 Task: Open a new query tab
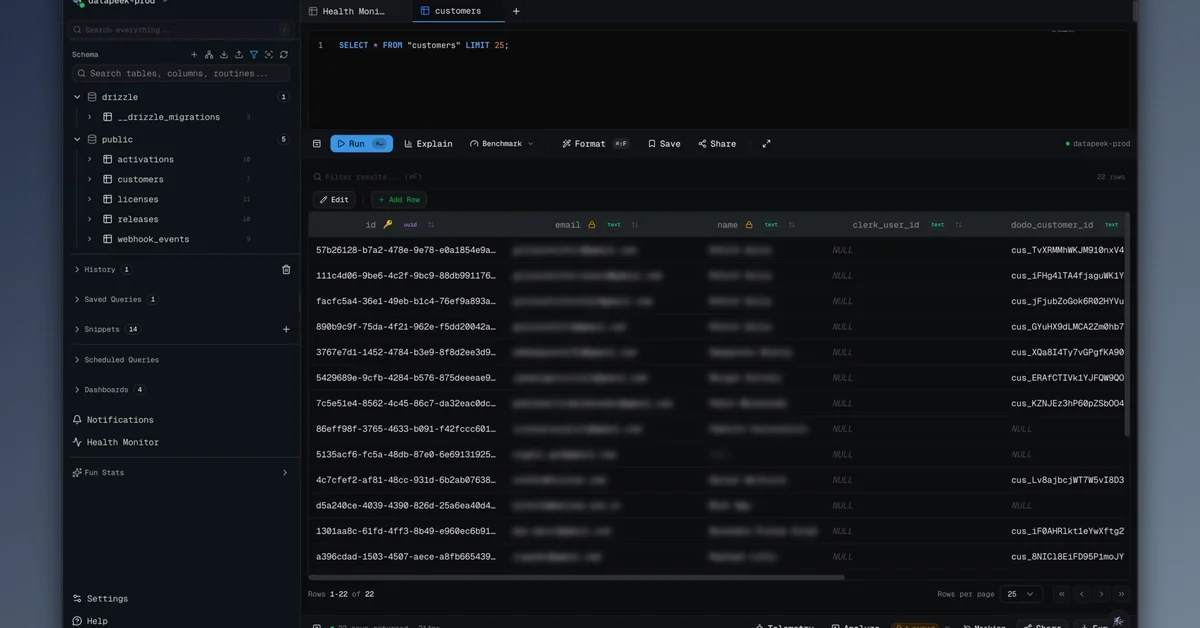coord(516,11)
